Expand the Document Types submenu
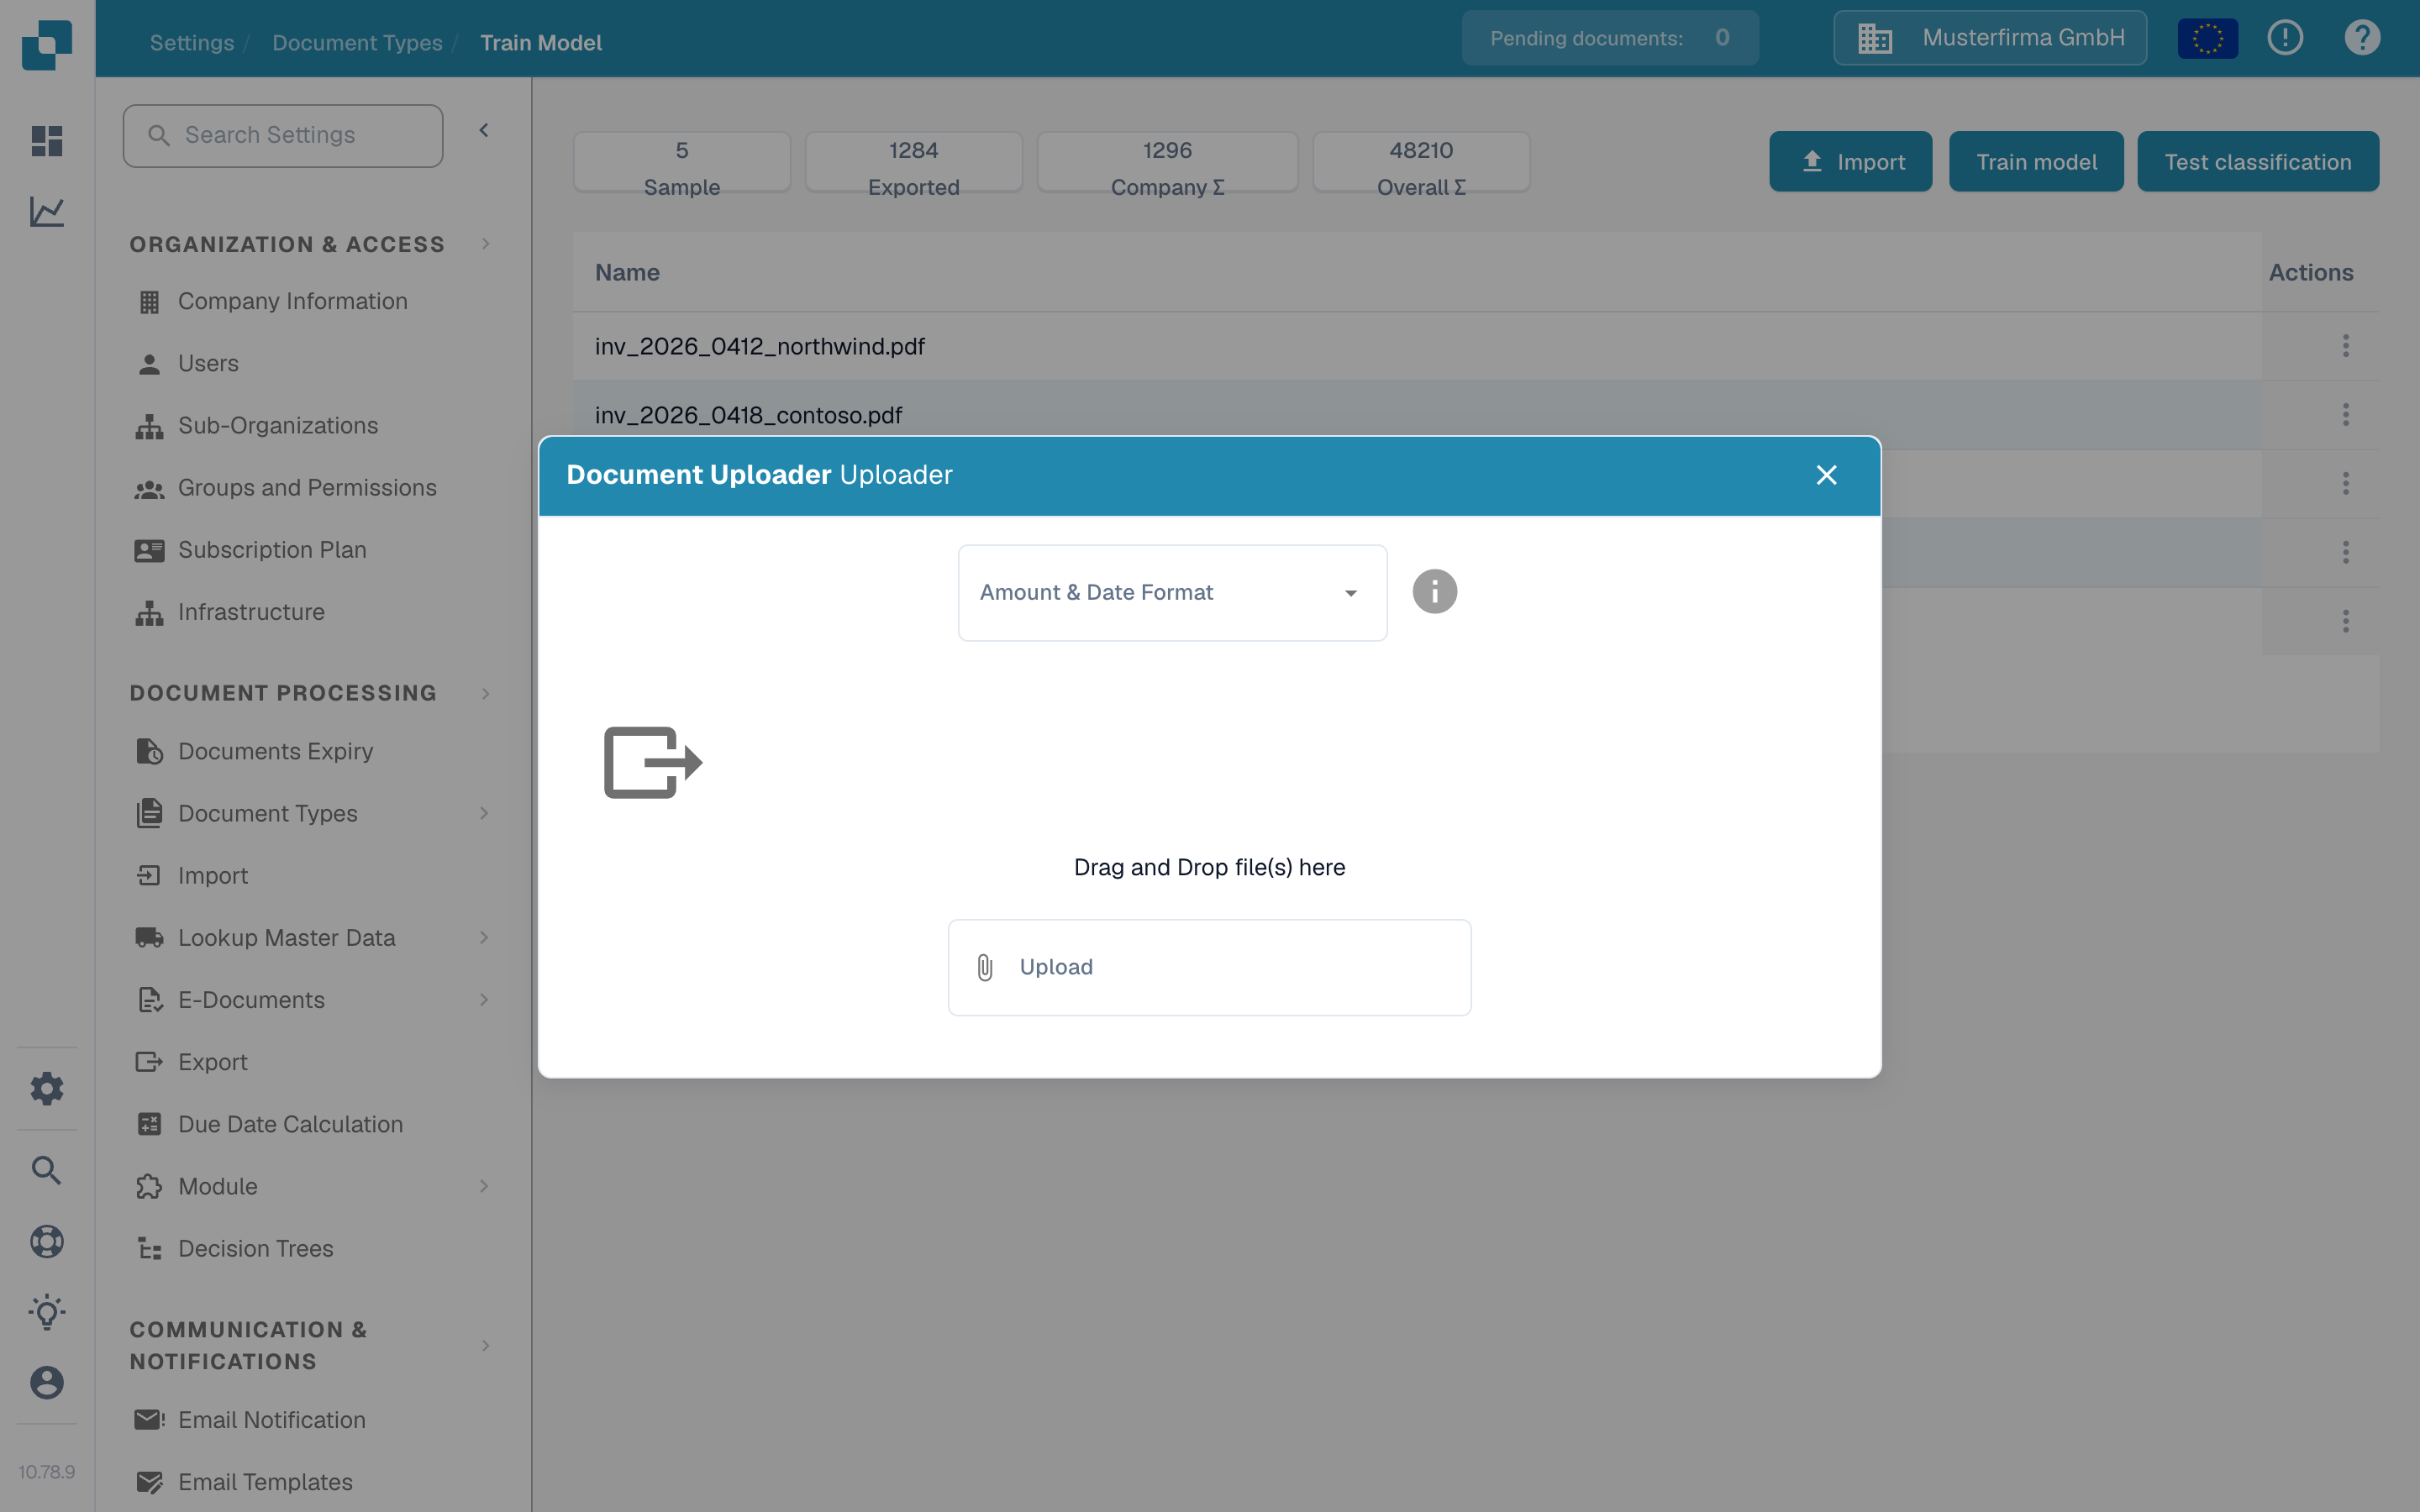 coord(484,813)
